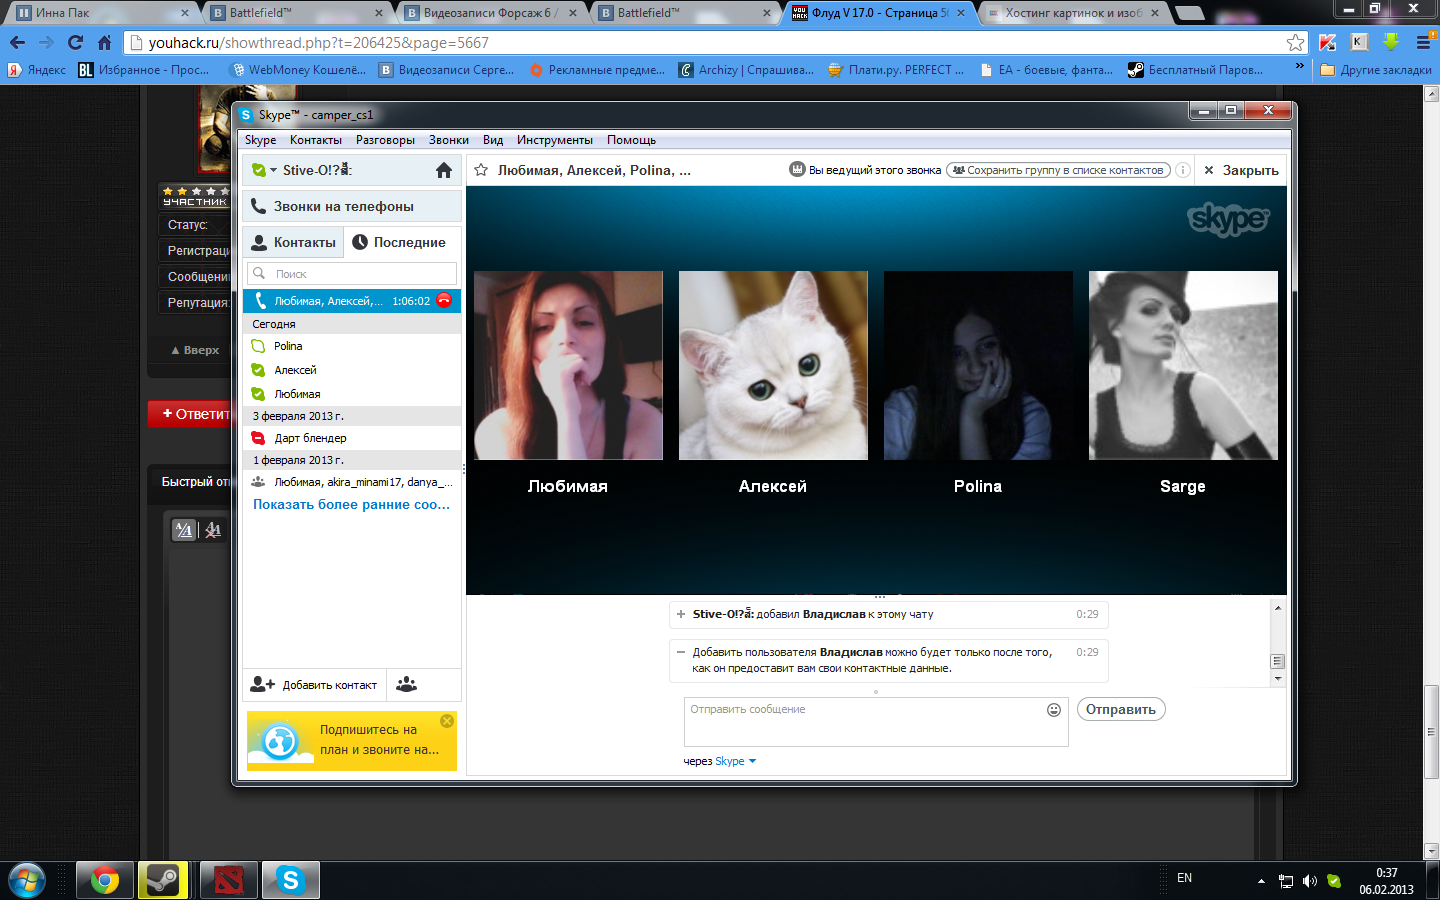
Task: Dismiss the subscription ad banner
Action: tap(447, 721)
